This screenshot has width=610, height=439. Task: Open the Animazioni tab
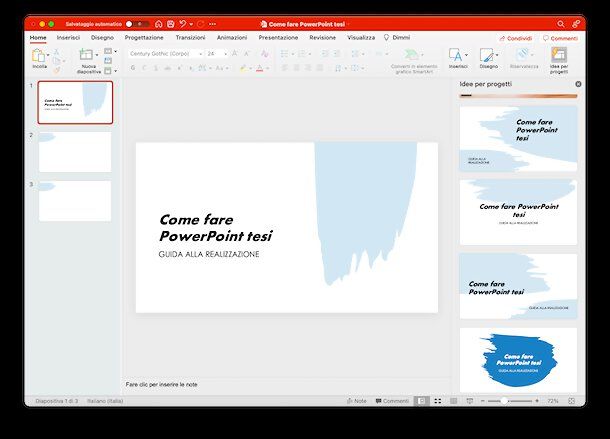[x=232, y=38]
